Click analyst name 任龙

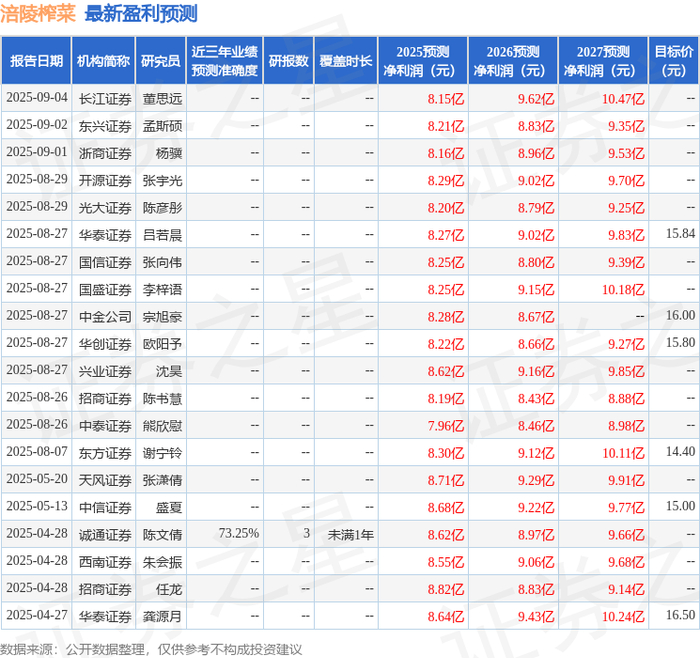pyautogui.click(x=169, y=589)
